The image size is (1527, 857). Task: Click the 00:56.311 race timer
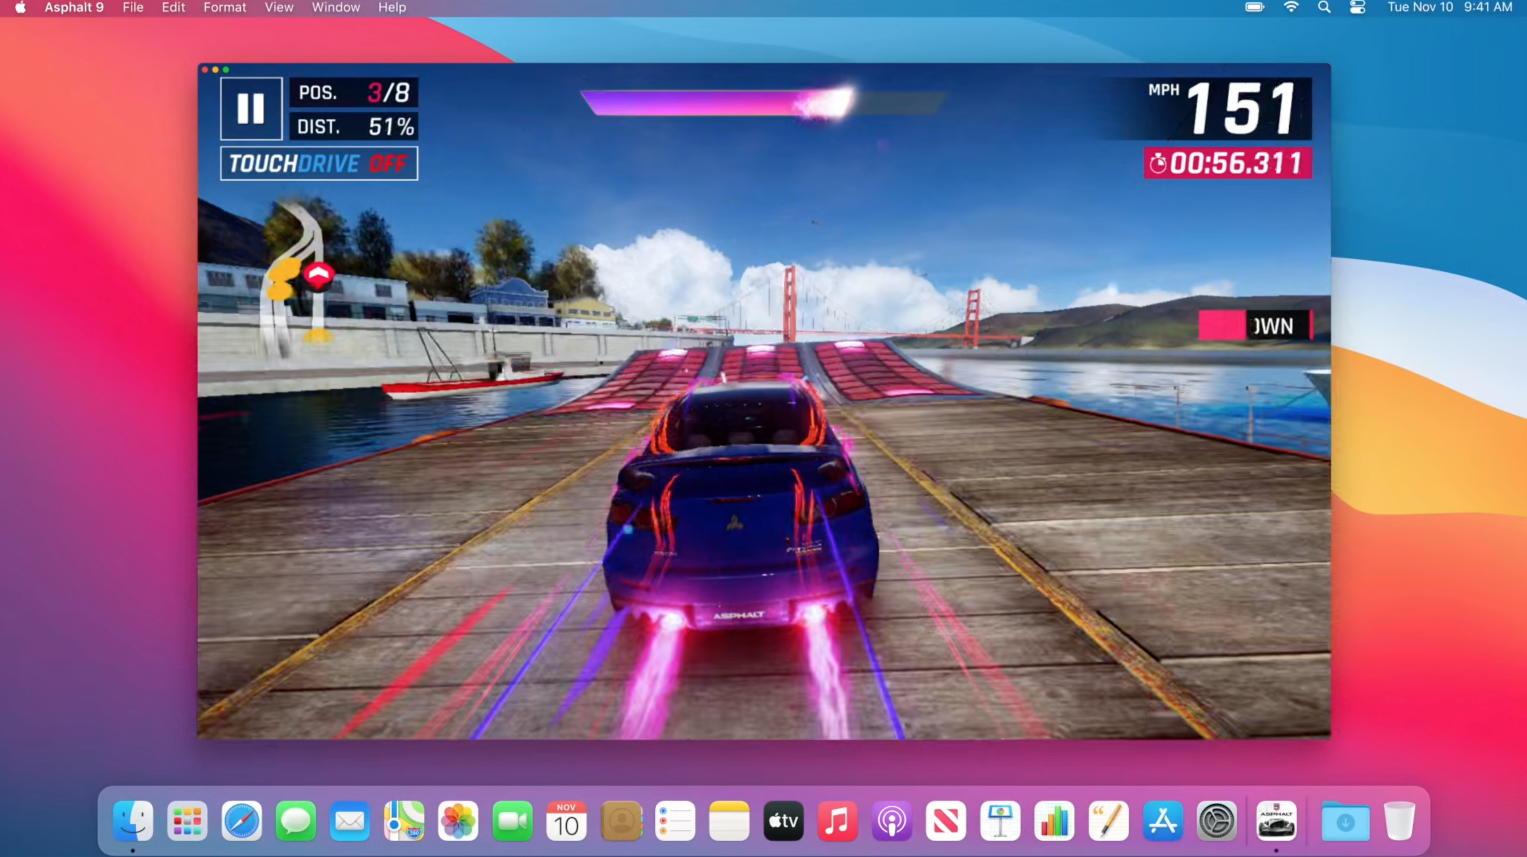click(x=1227, y=163)
